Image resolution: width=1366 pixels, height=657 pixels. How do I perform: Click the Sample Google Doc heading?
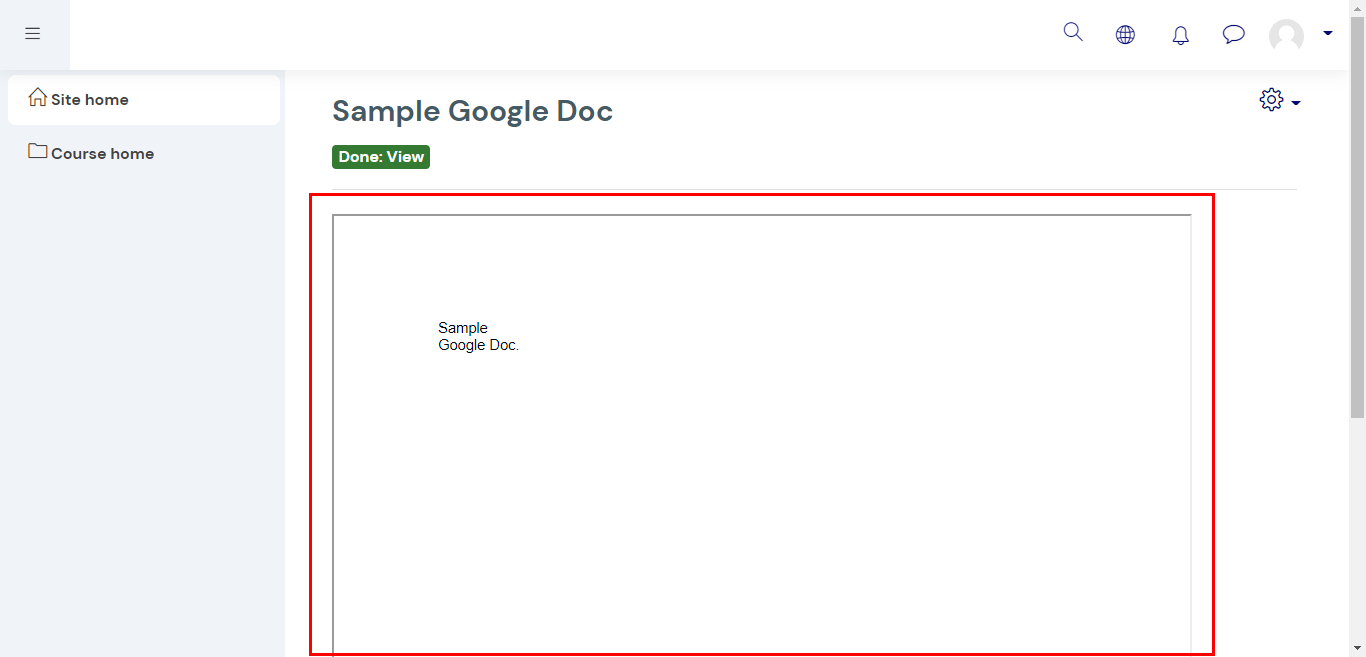click(x=472, y=111)
